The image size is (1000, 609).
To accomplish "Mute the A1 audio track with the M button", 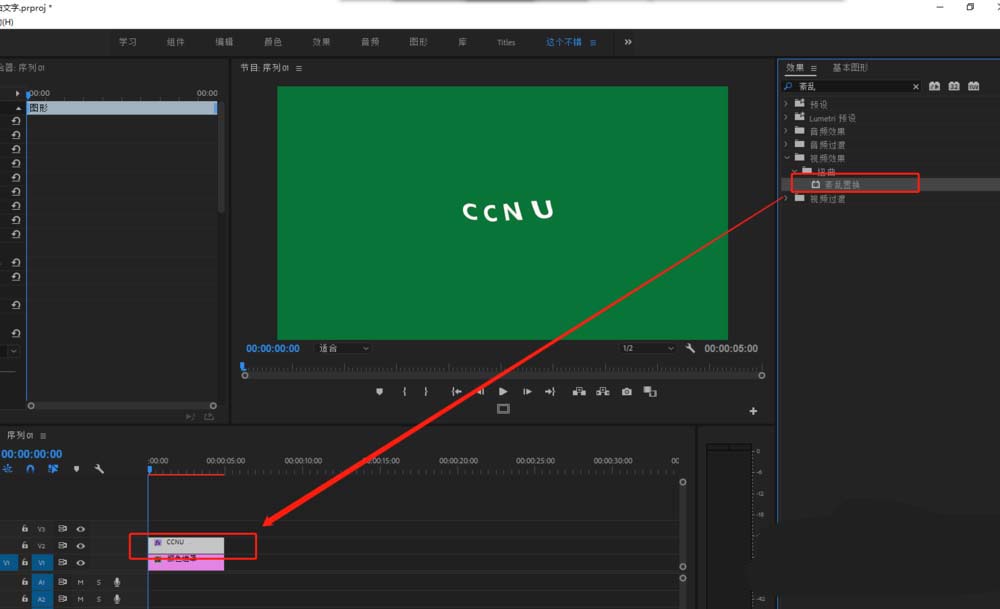I will coord(81,582).
